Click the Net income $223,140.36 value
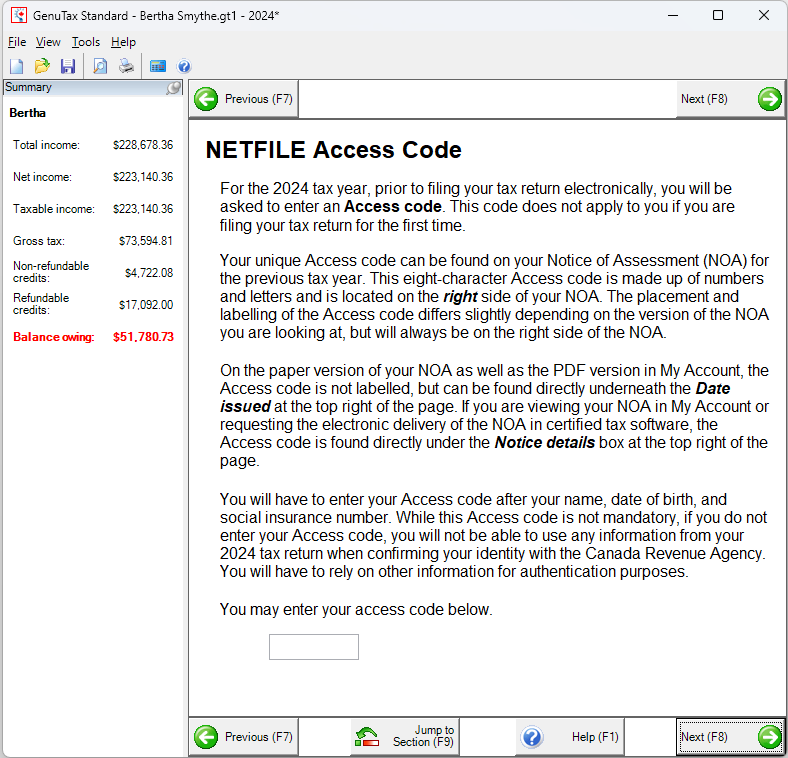 143,177
